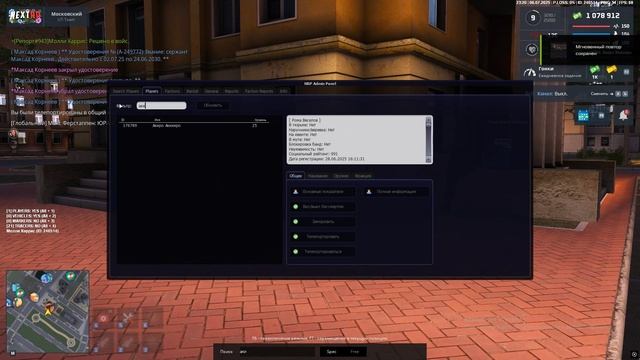
Task: Click the player info box scrollbar
Action: 428,140
